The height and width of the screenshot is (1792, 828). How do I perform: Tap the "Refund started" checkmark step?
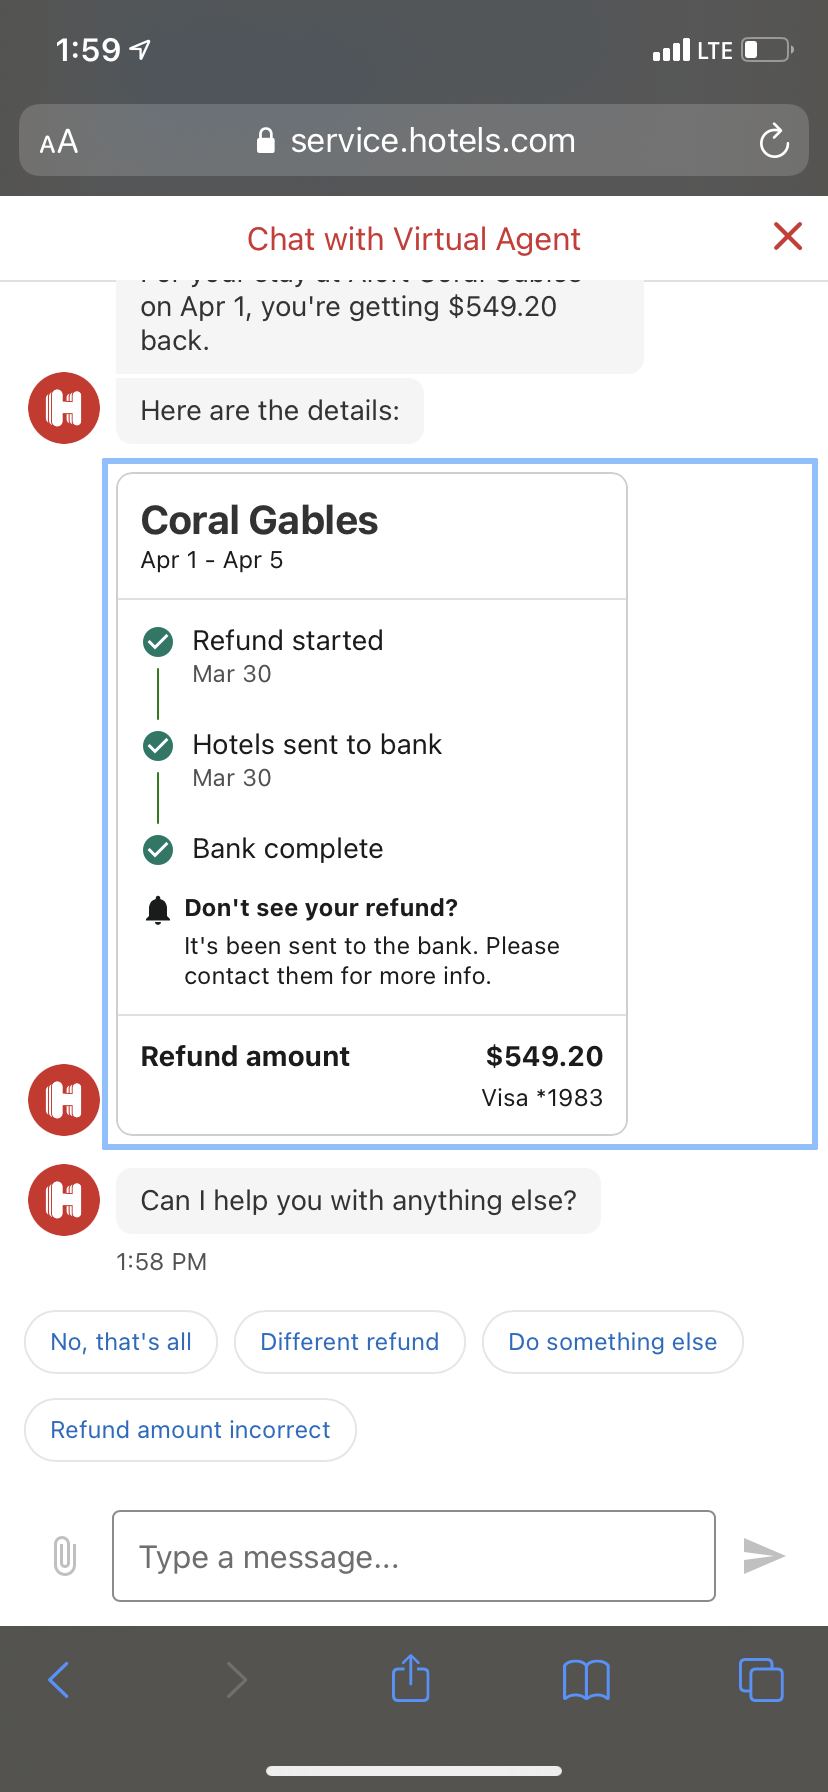point(158,642)
